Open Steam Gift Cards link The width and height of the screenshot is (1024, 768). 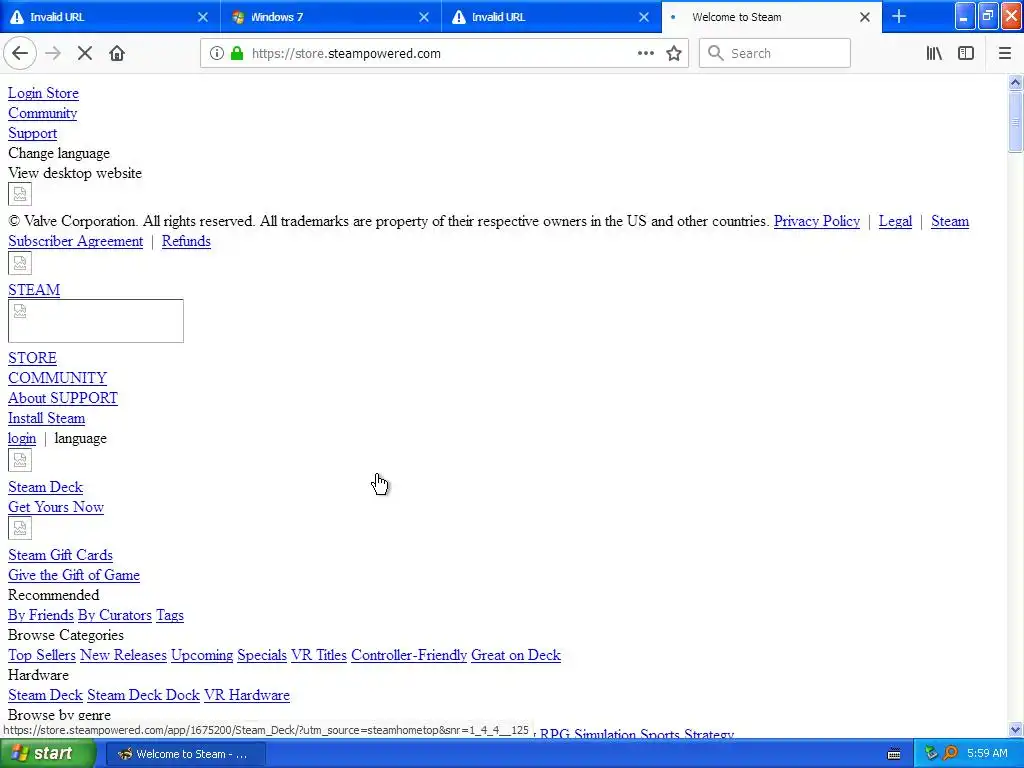click(60, 555)
